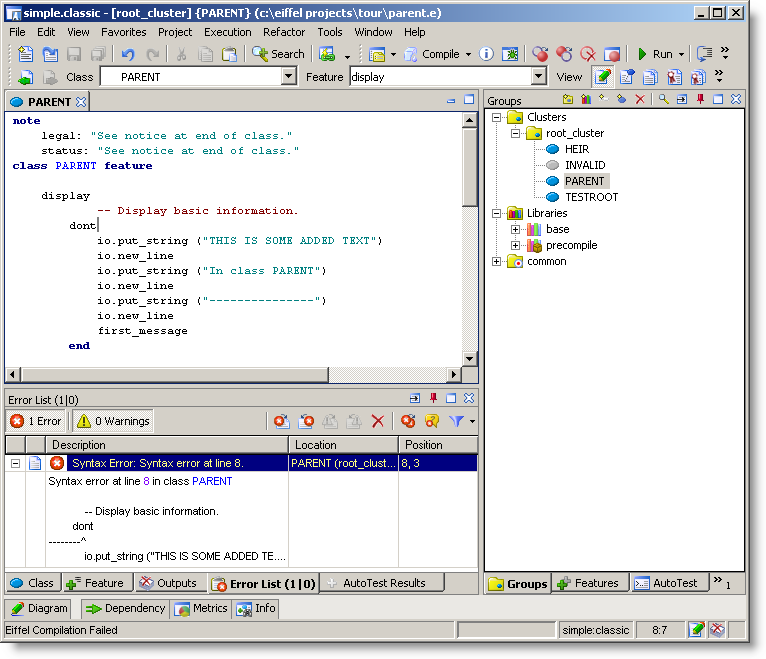This screenshot has height=659, width=766.
Task: Click the red X icon in Error List toolbar
Action: click(378, 421)
